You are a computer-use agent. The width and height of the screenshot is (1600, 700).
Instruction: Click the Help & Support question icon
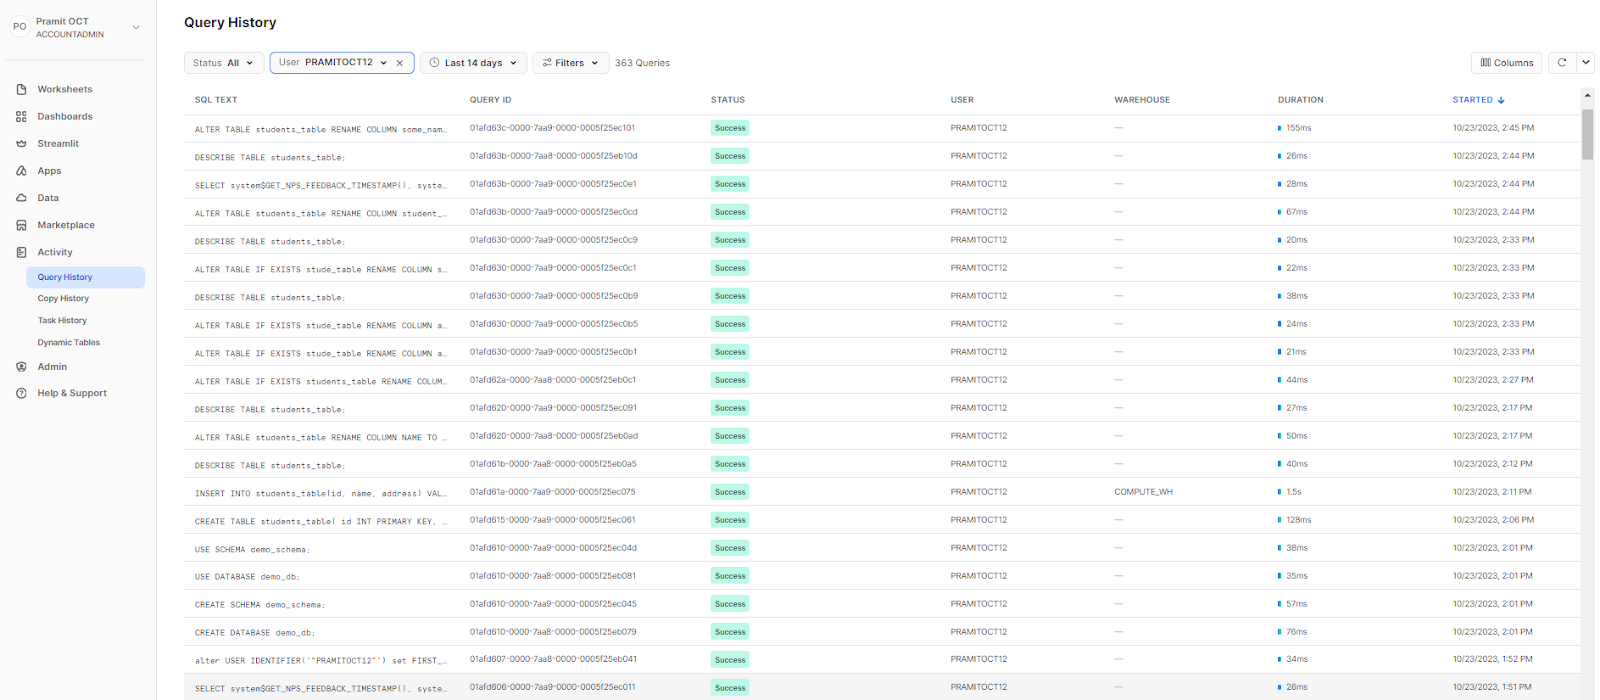pyautogui.click(x=21, y=393)
